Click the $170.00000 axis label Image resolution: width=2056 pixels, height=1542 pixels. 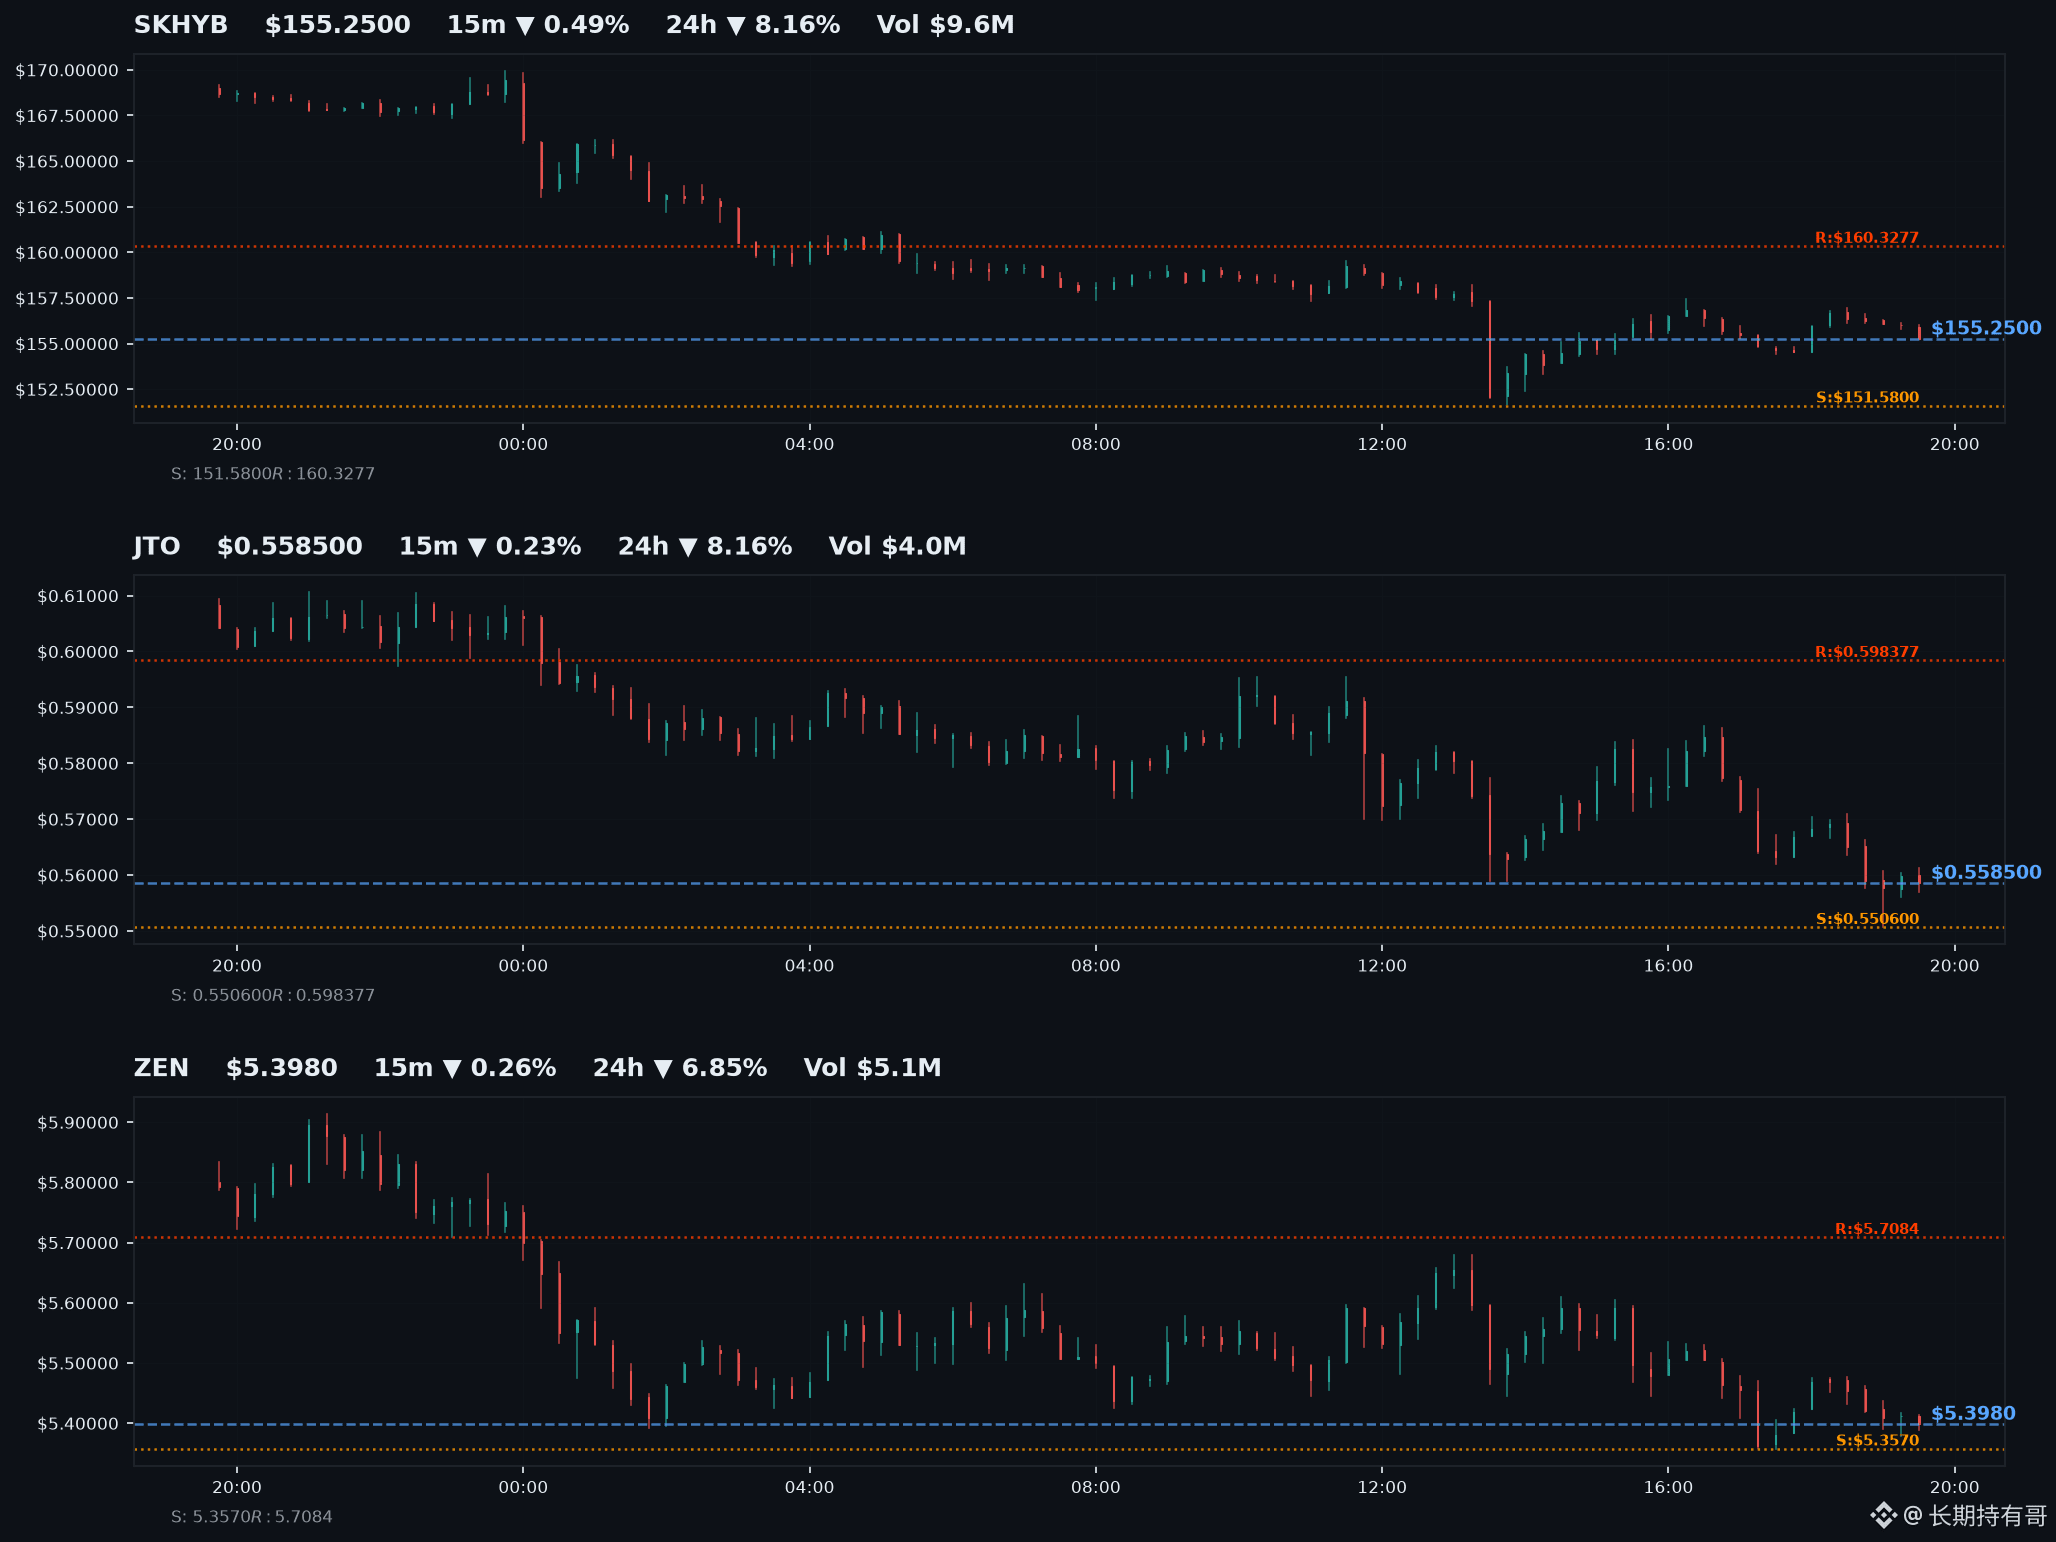67,70
